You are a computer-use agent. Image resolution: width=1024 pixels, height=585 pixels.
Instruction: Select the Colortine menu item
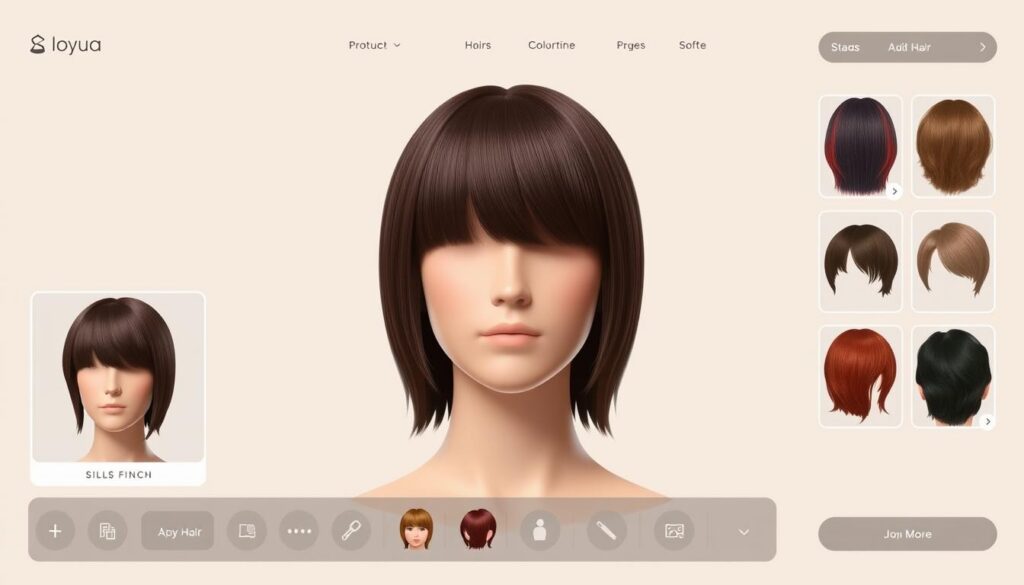552,45
